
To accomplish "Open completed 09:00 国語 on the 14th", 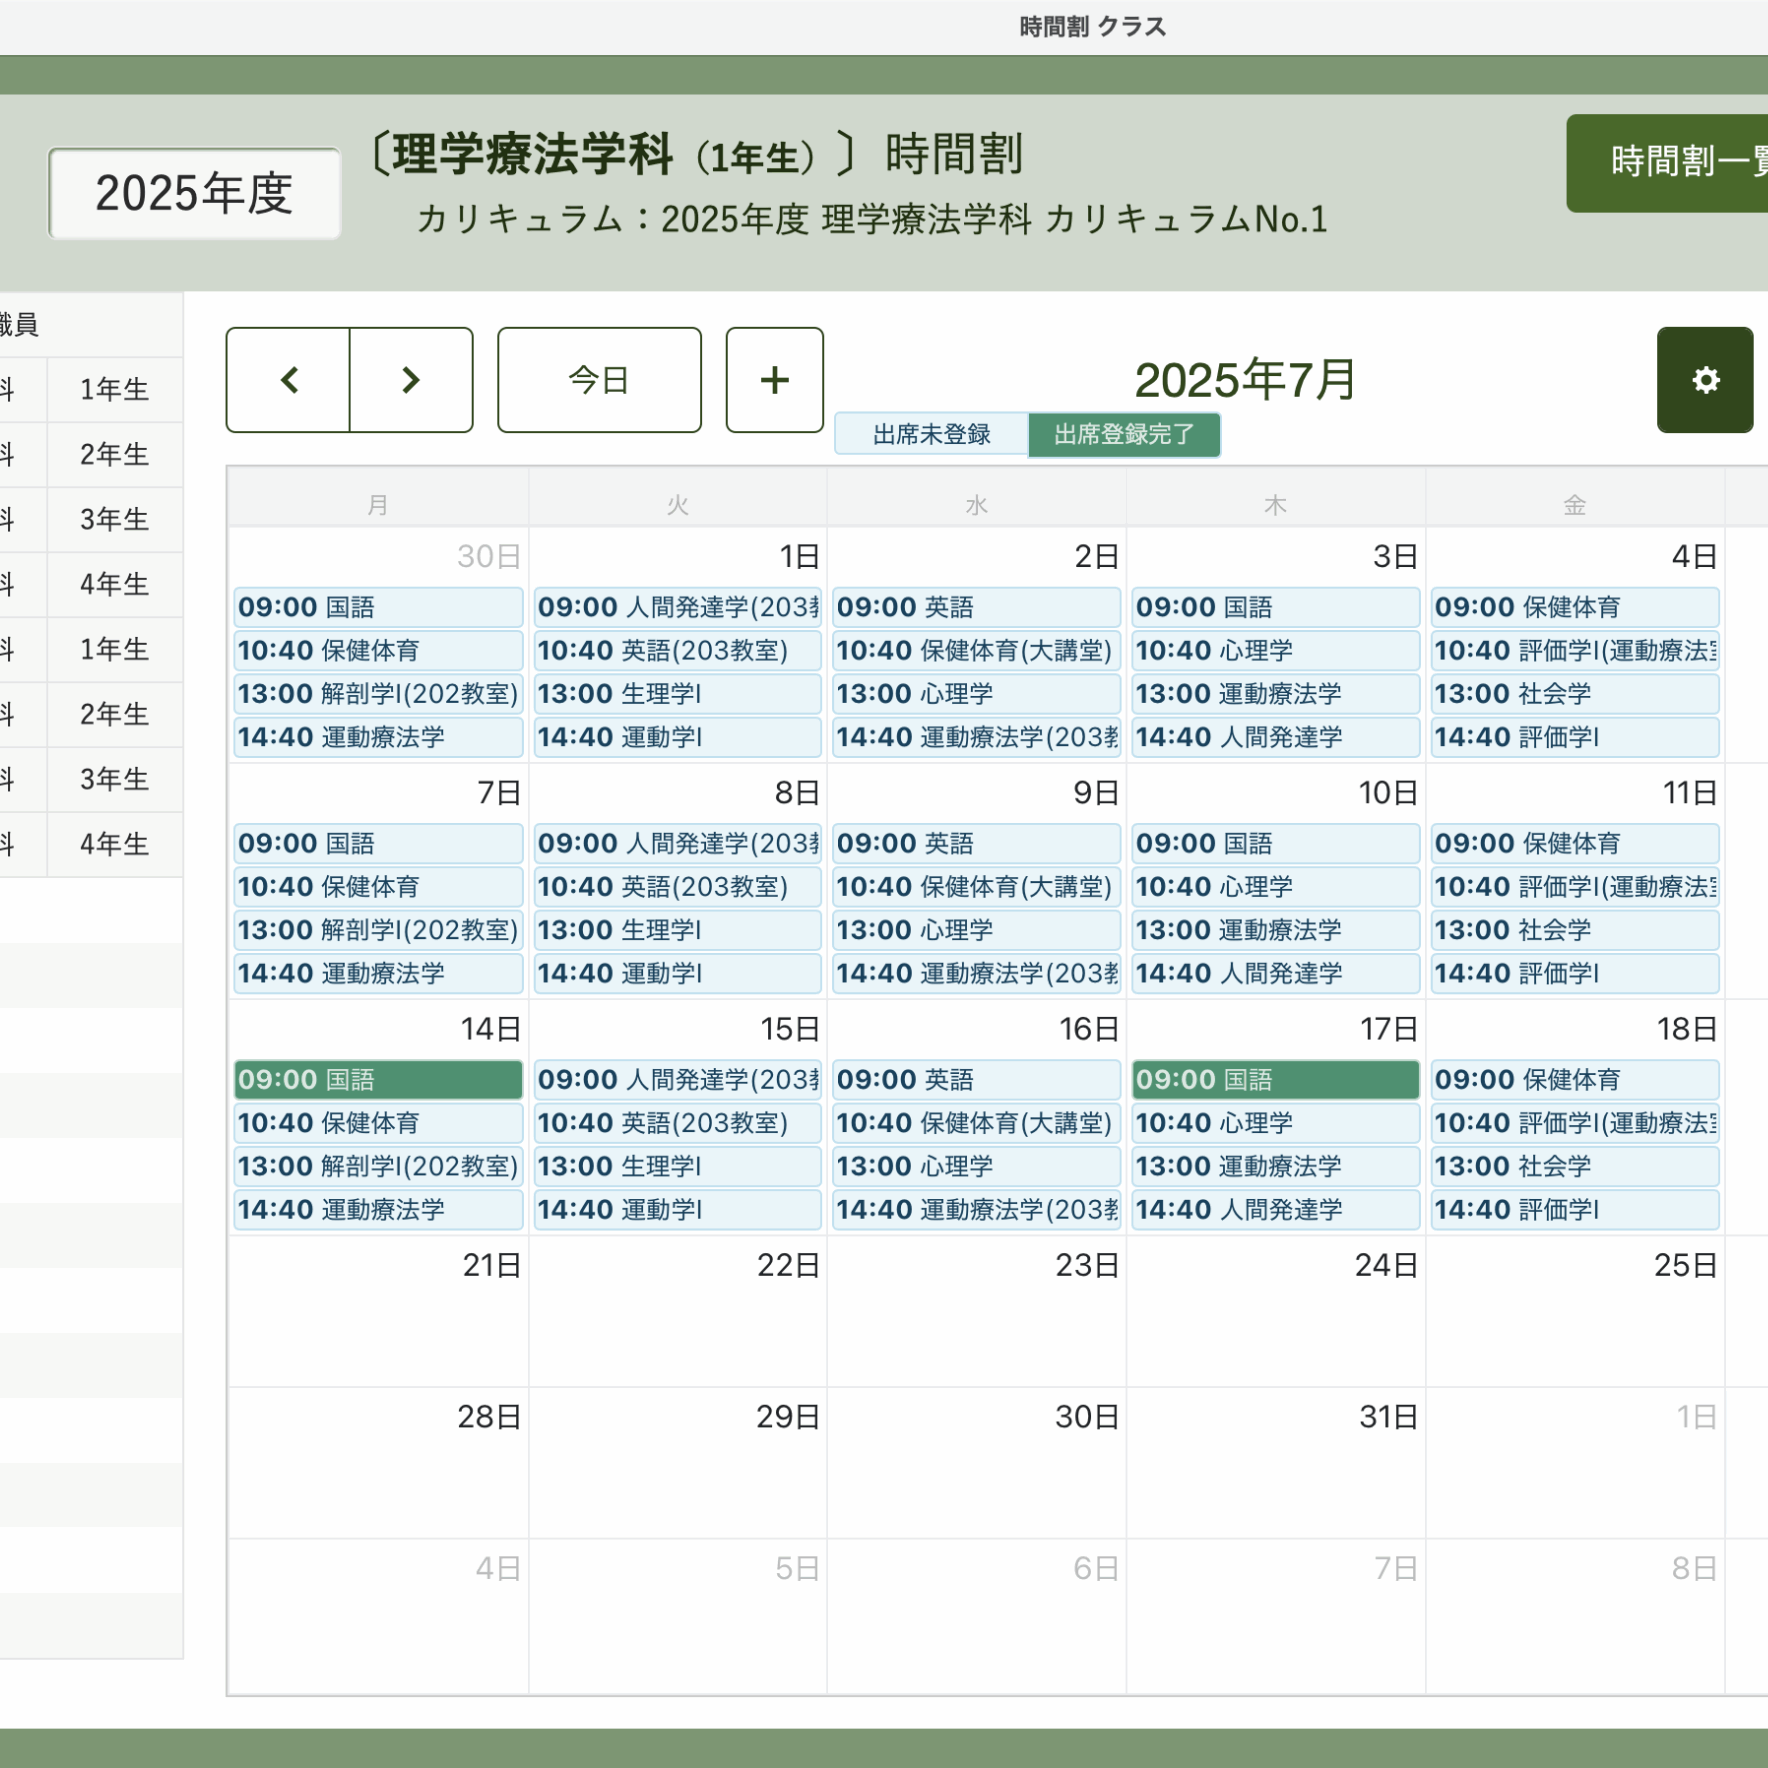I will coord(378,1080).
